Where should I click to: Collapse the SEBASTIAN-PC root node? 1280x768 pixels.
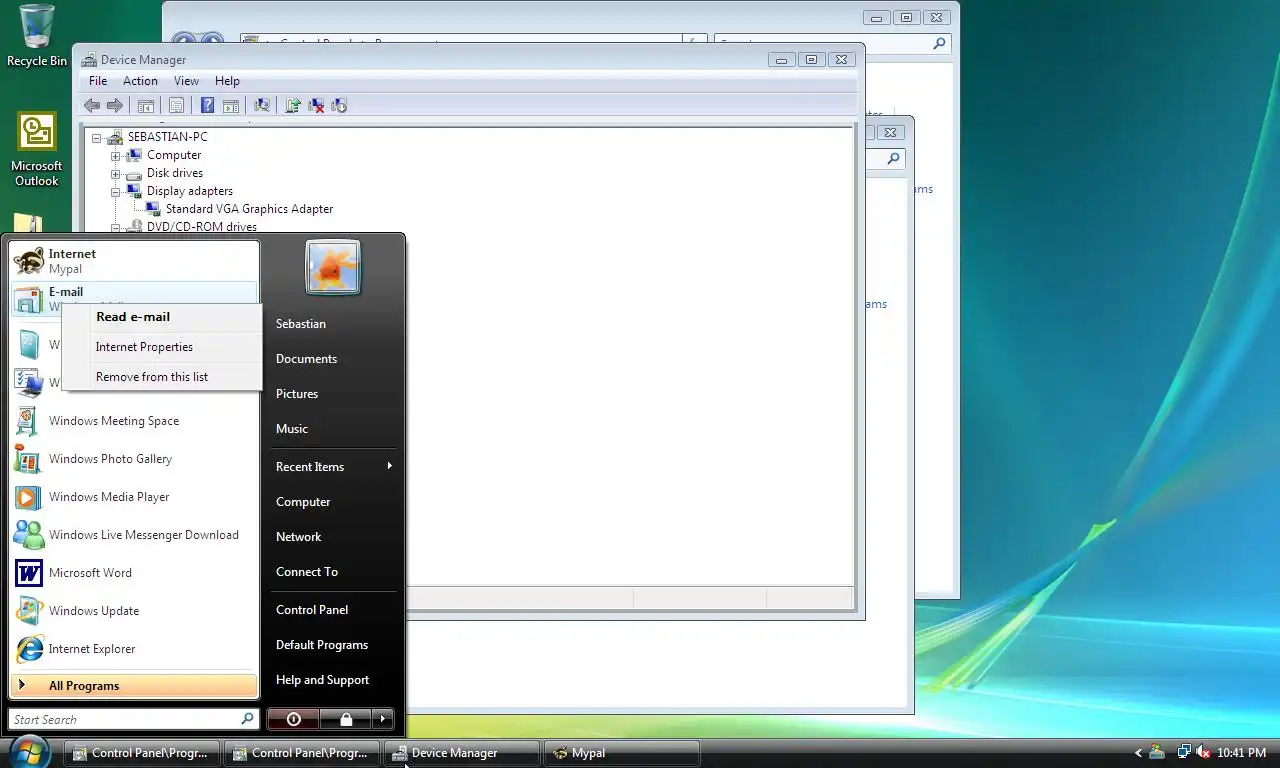(x=97, y=137)
